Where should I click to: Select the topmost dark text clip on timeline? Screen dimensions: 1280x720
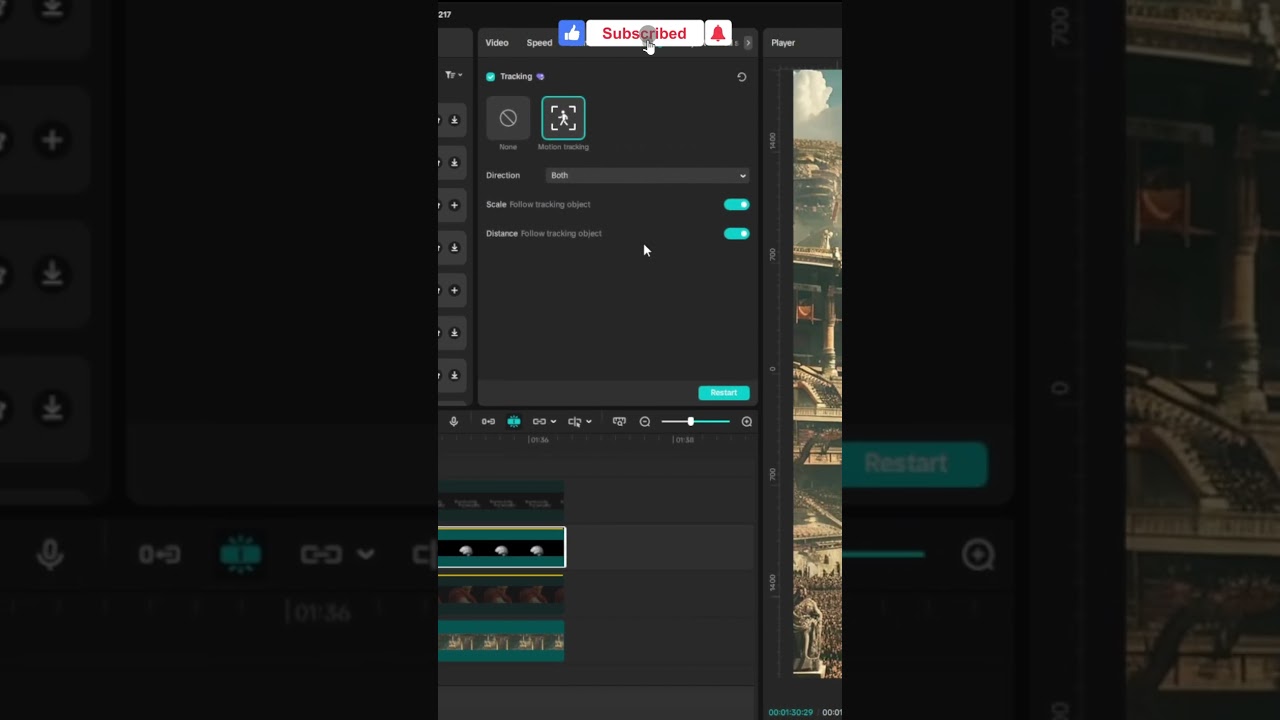(501, 500)
